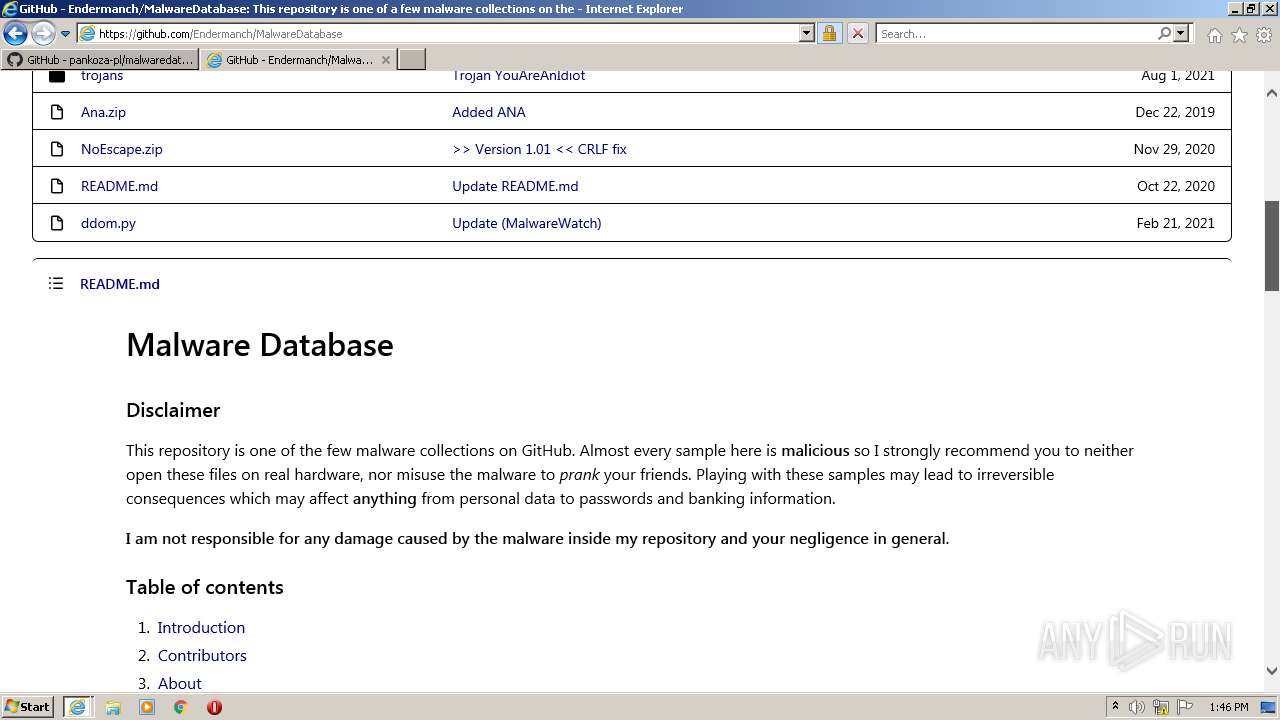Open Windows Explorer folder taskbar icon
1280x720 pixels.
click(x=113, y=707)
